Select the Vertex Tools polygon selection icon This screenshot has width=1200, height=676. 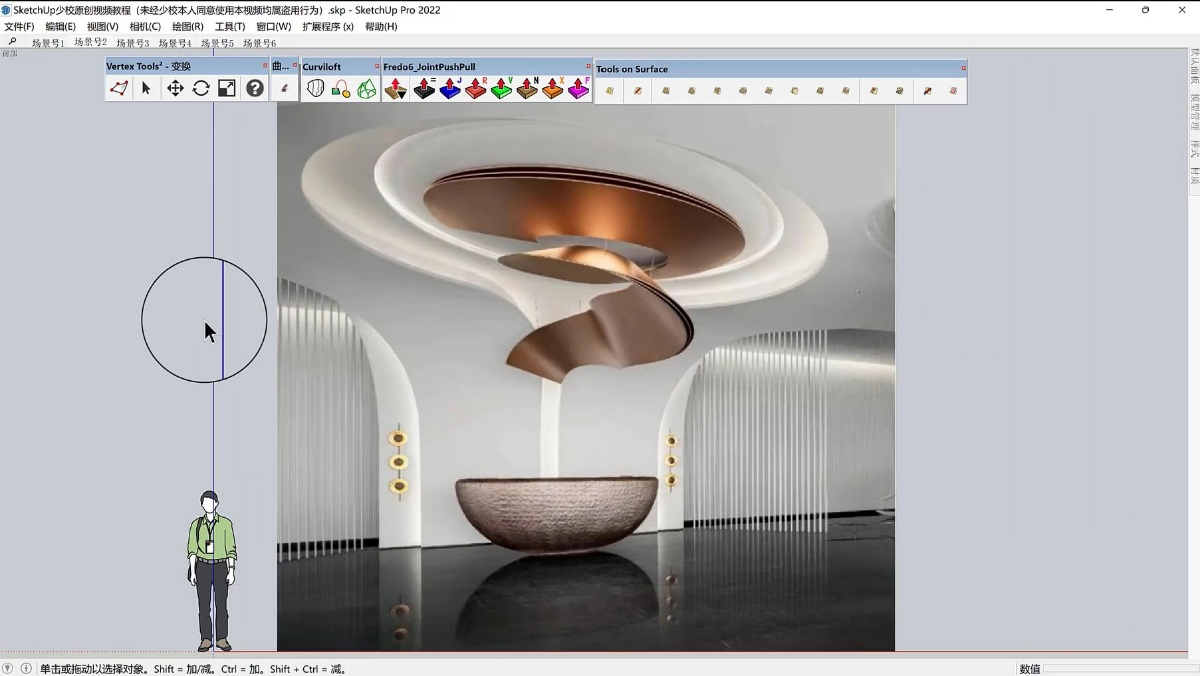119,88
